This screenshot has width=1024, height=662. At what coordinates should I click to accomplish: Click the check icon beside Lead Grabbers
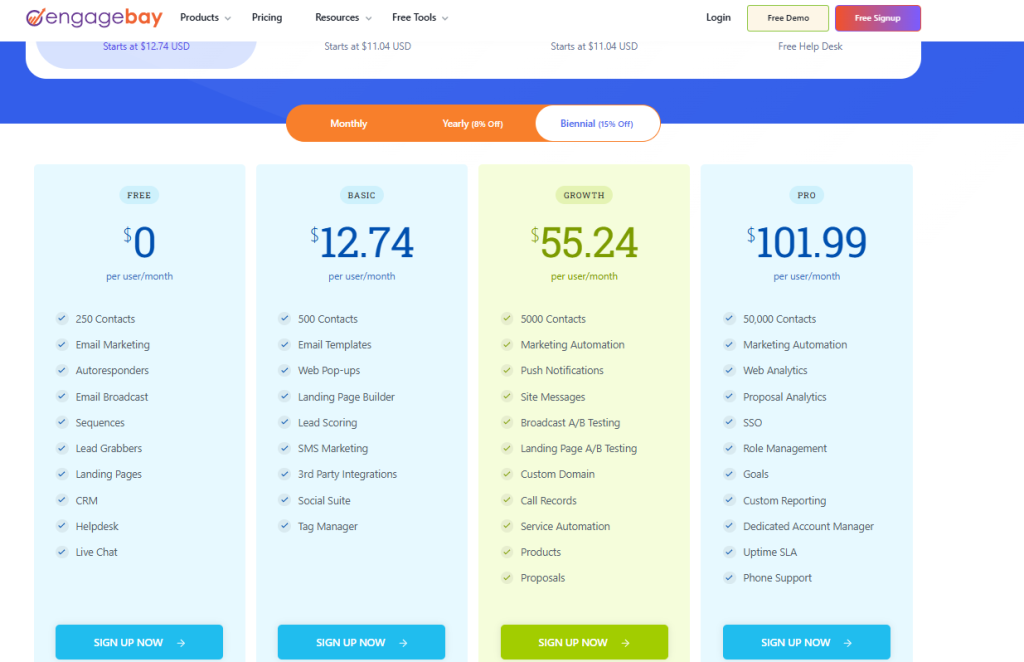[62, 448]
